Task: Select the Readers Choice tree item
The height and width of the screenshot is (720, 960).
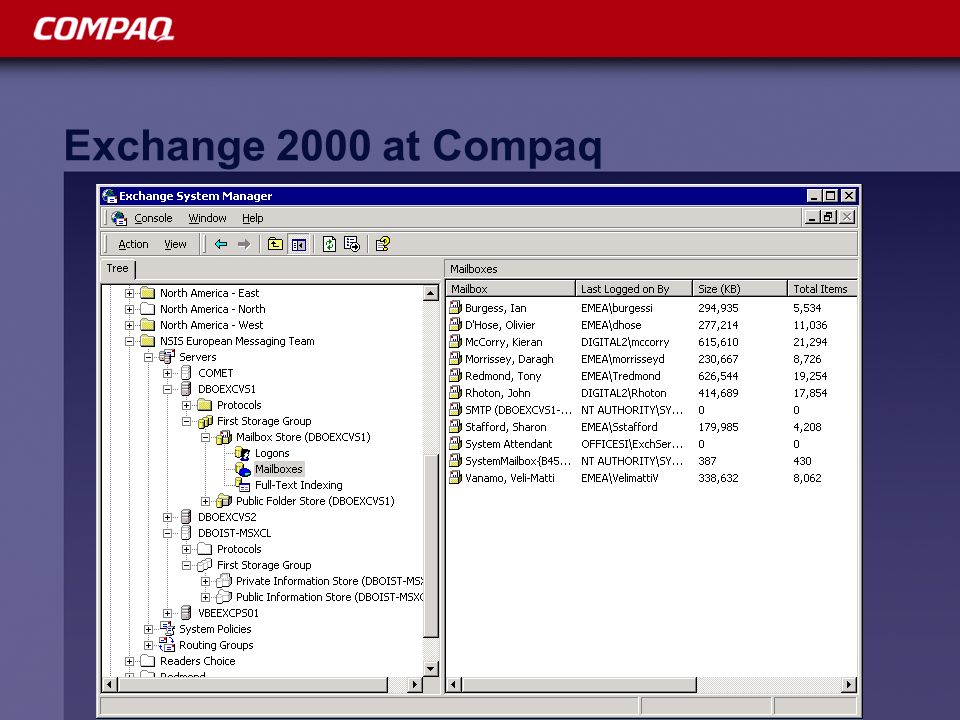Action: click(197, 661)
